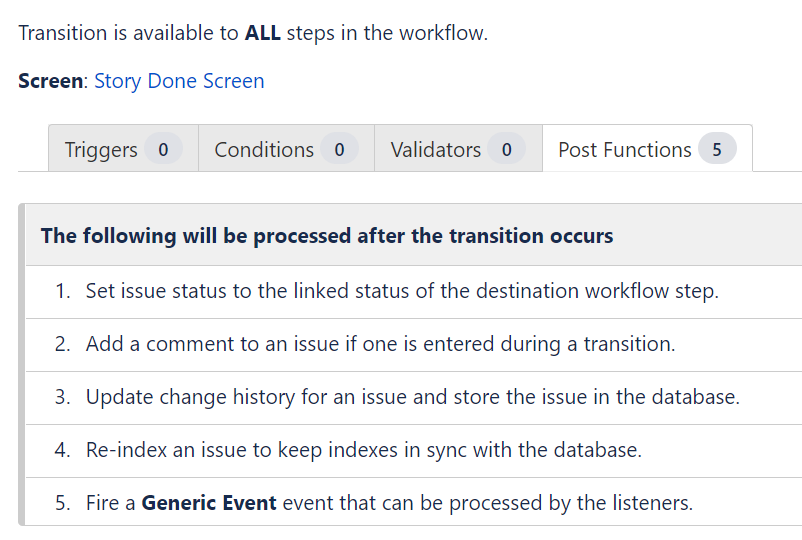
Task: Click the post functions list header
Action: pos(414,235)
